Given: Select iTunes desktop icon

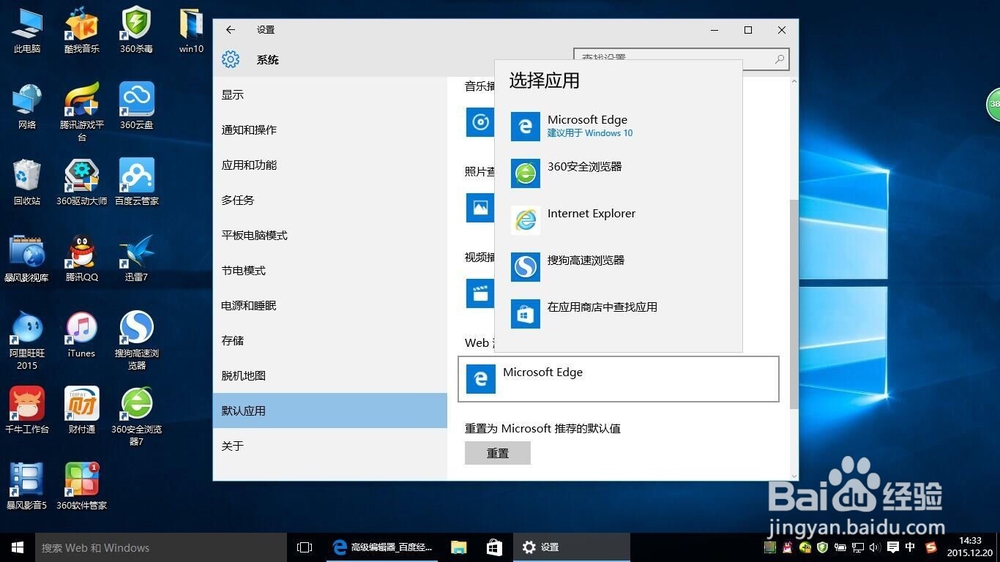Looking at the screenshot, I should coord(82,334).
